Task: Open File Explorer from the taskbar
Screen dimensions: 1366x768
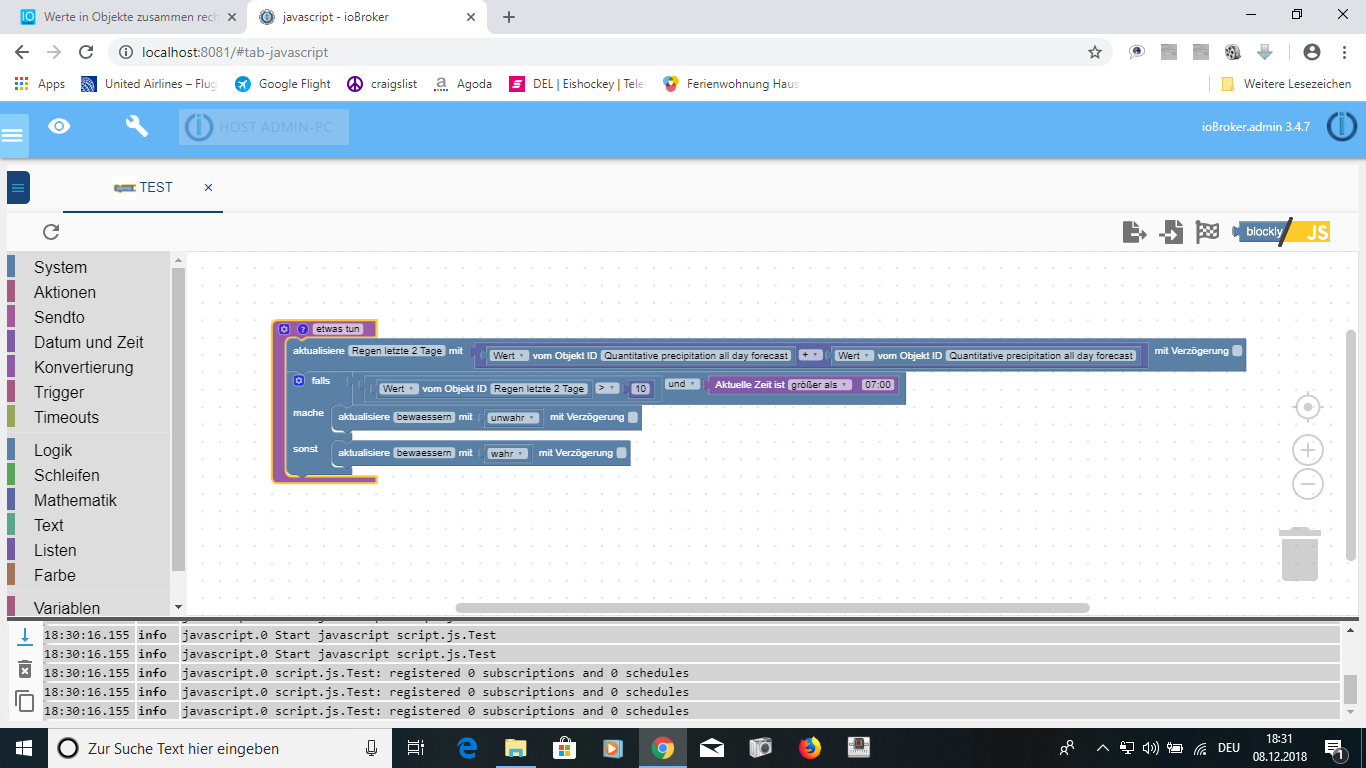Action: 515,747
